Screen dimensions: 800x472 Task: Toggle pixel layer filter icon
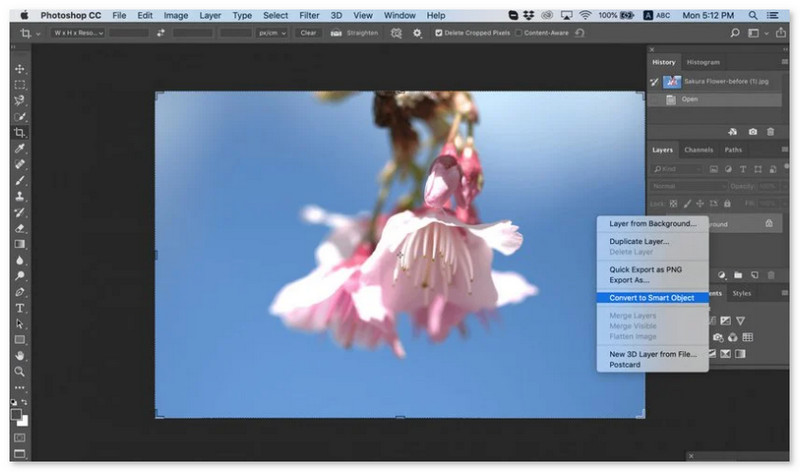point(714,169)
